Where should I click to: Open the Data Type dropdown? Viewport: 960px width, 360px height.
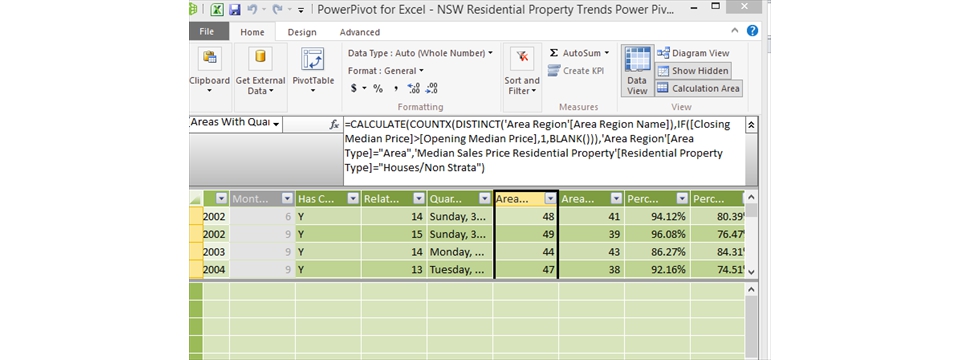(x=421, y=53)
